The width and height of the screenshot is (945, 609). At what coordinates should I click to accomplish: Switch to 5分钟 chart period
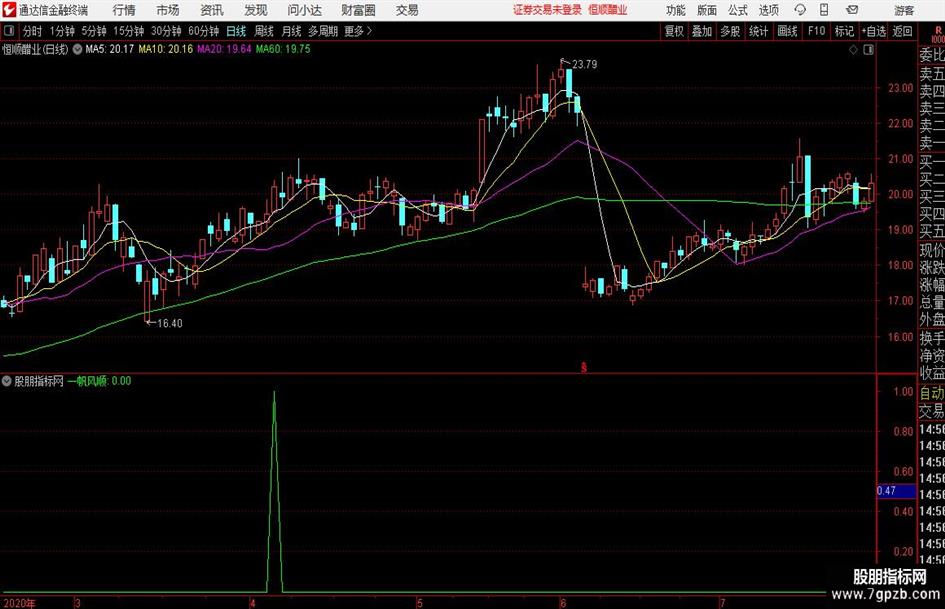(x=94, y=31)
